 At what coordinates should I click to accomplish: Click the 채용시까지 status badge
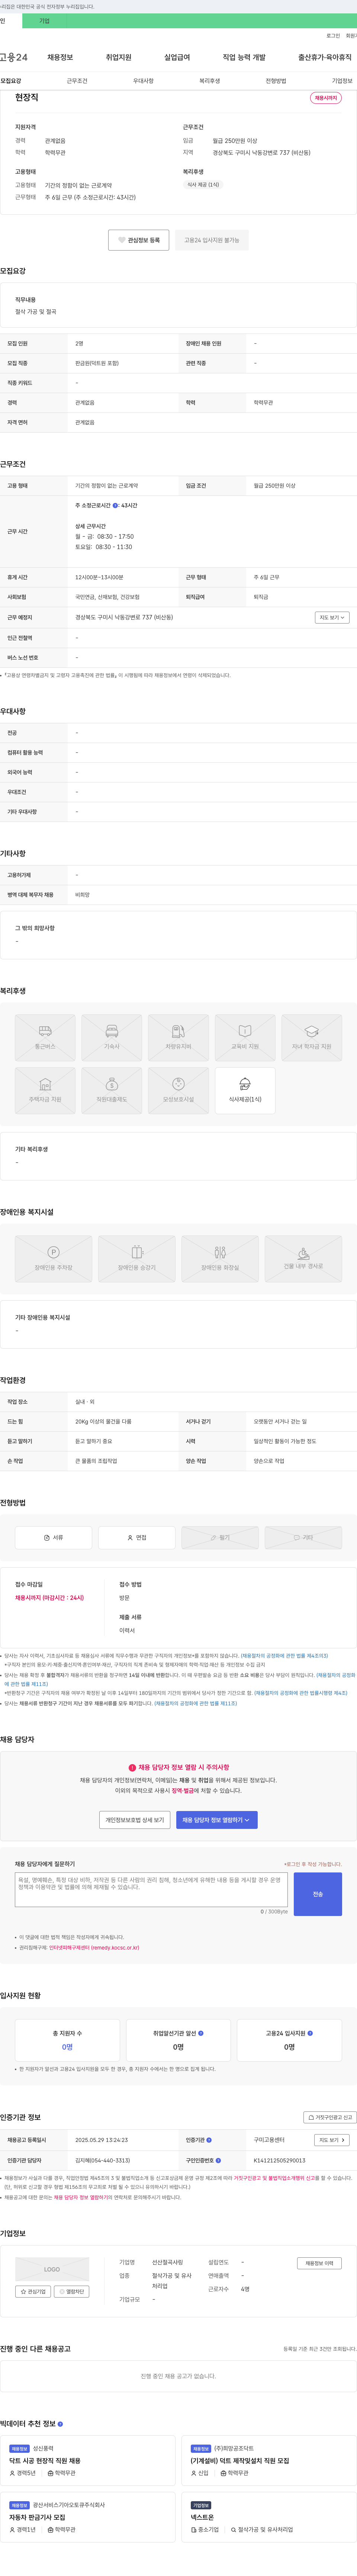coord(326,98)
